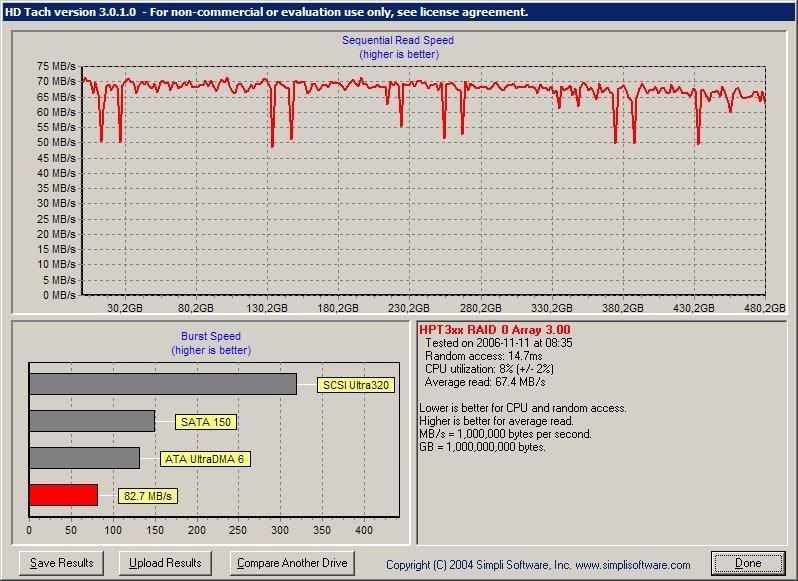The height and width of the screenshot is (581, 798).
Task: Click the Save Results button
Action: pos(61,563)
